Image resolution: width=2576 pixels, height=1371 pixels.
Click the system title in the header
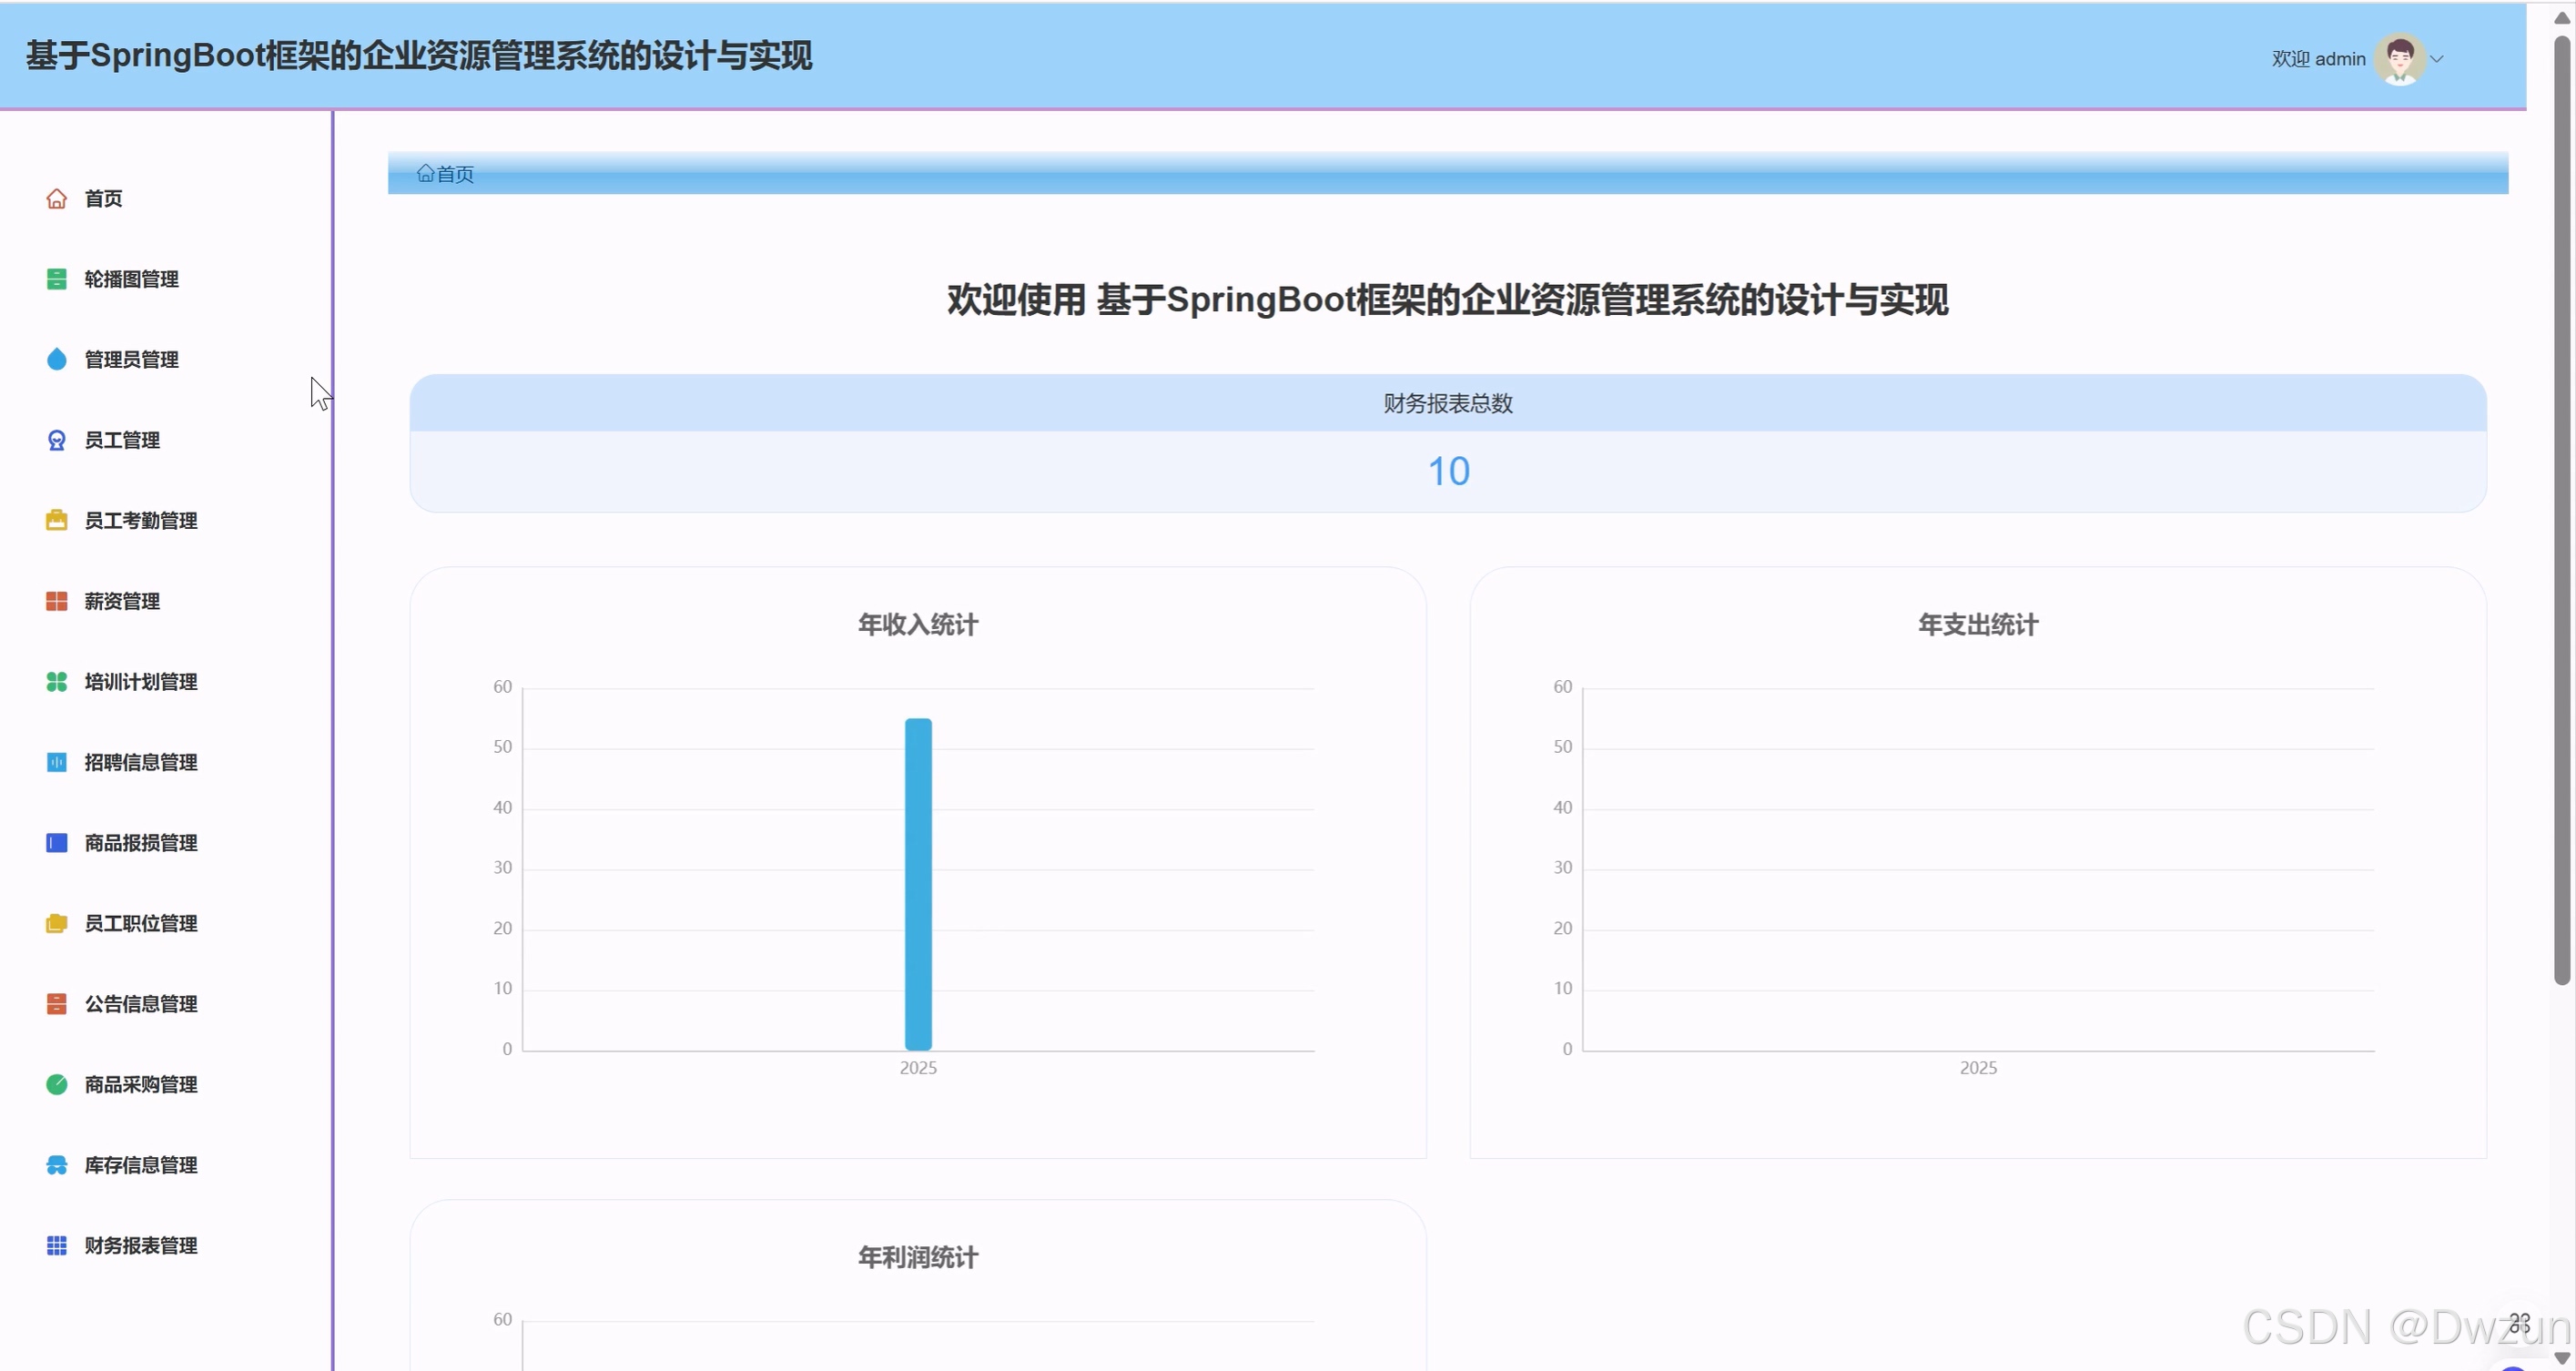[x=419, y=56]
